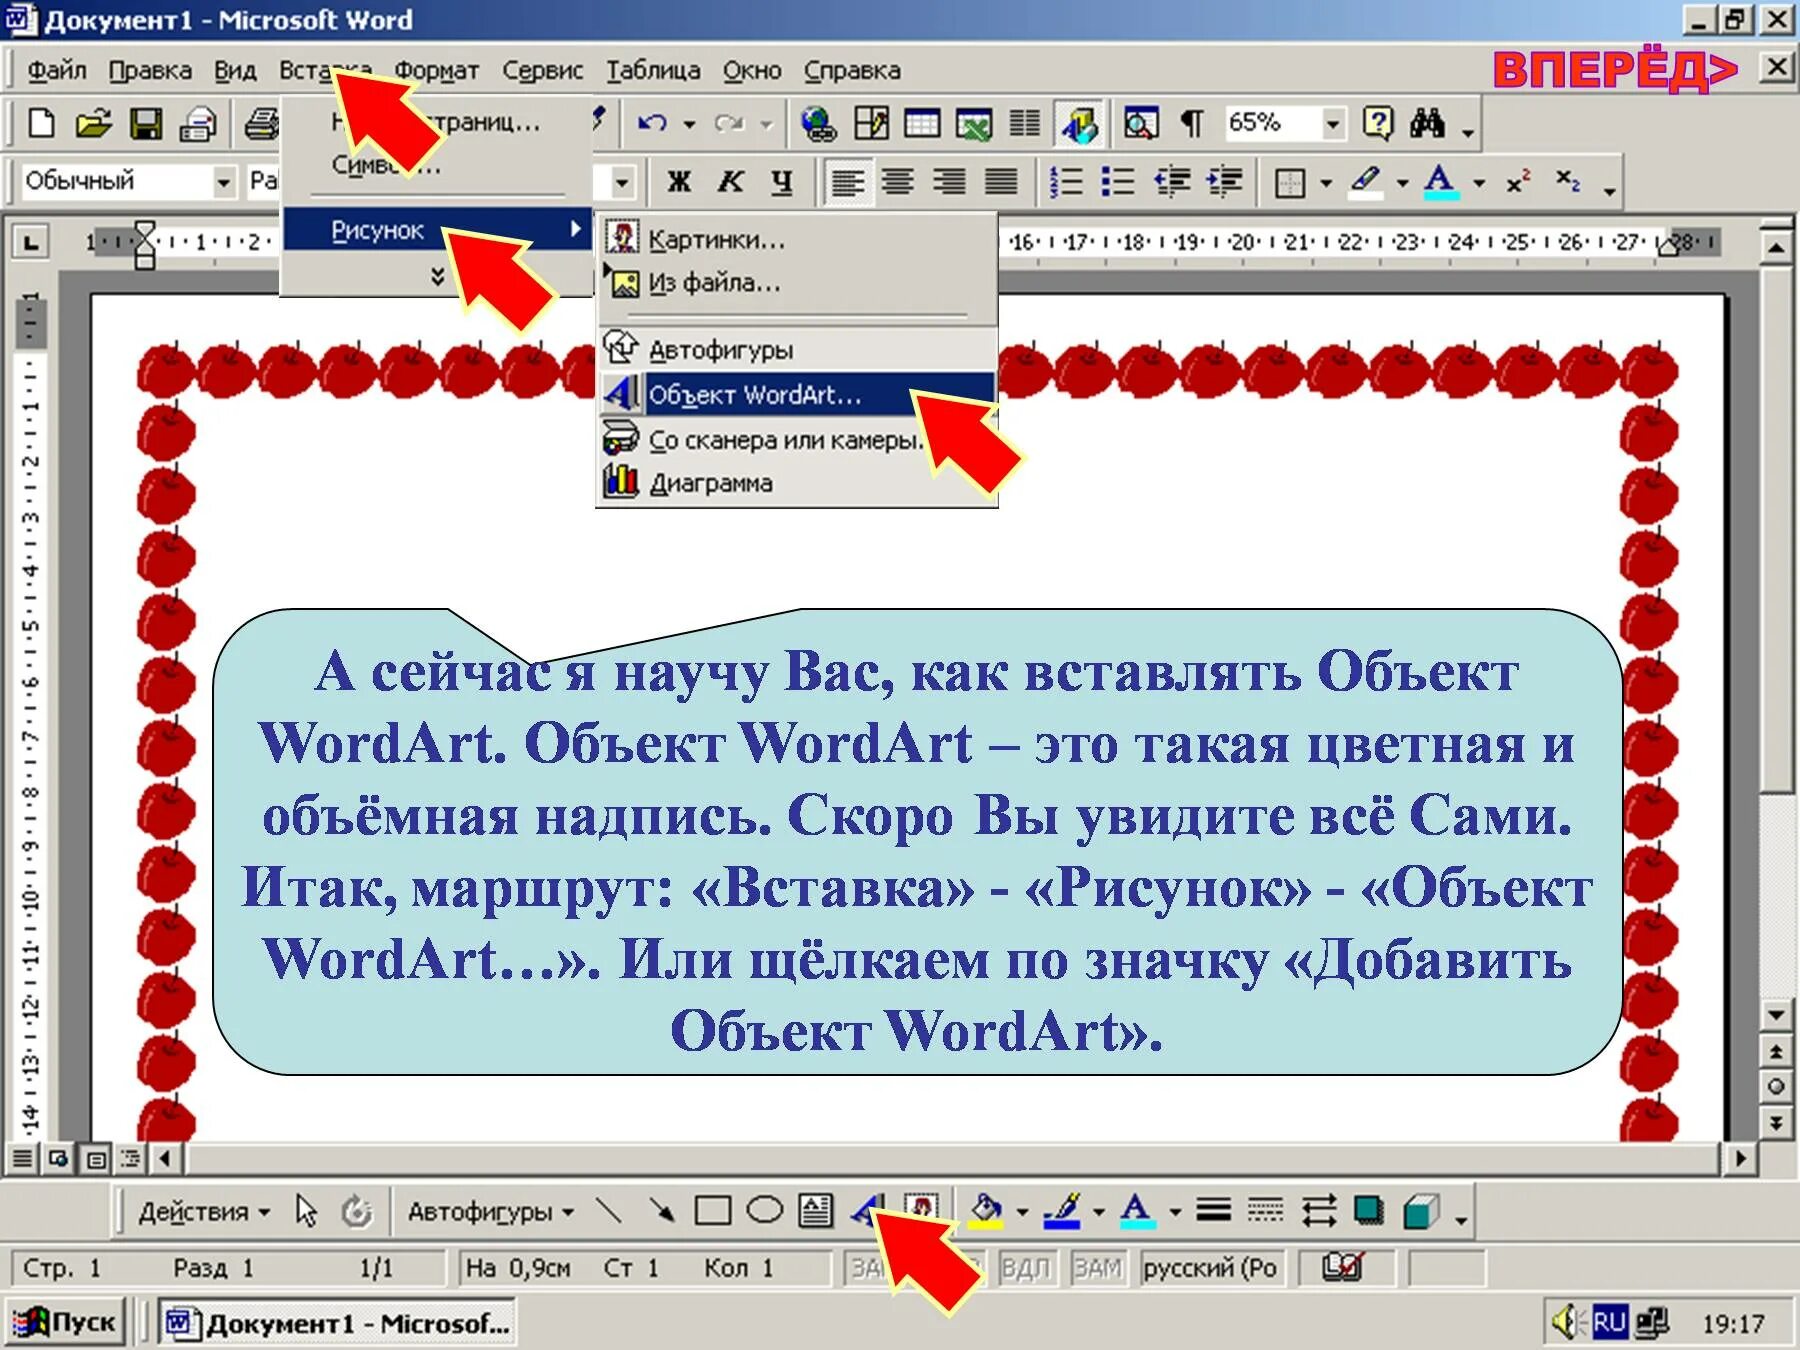
Task: Select the Oval shape tool
Action: click(x=765, y=1212)
